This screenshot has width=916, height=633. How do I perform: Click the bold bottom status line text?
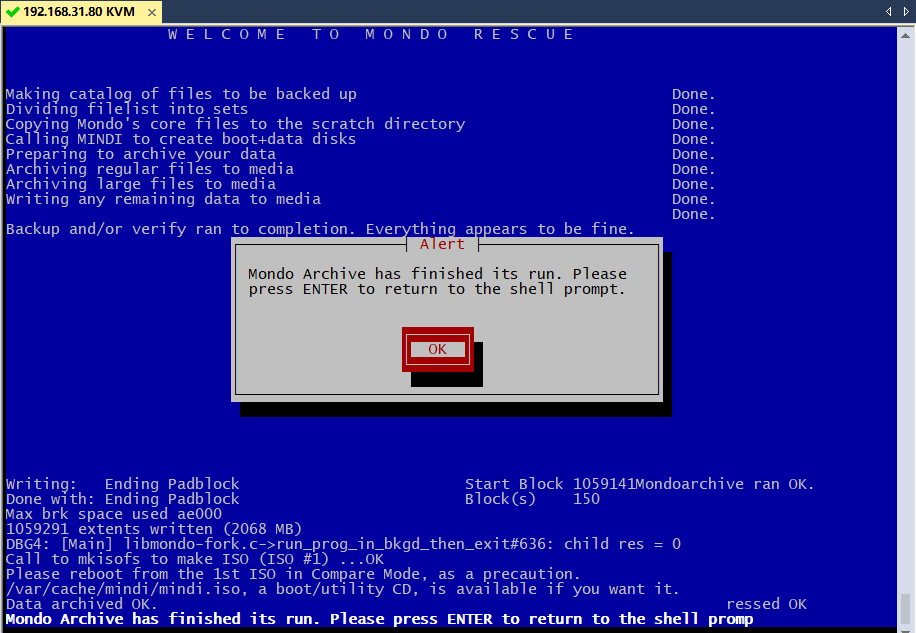pos(379,619)
